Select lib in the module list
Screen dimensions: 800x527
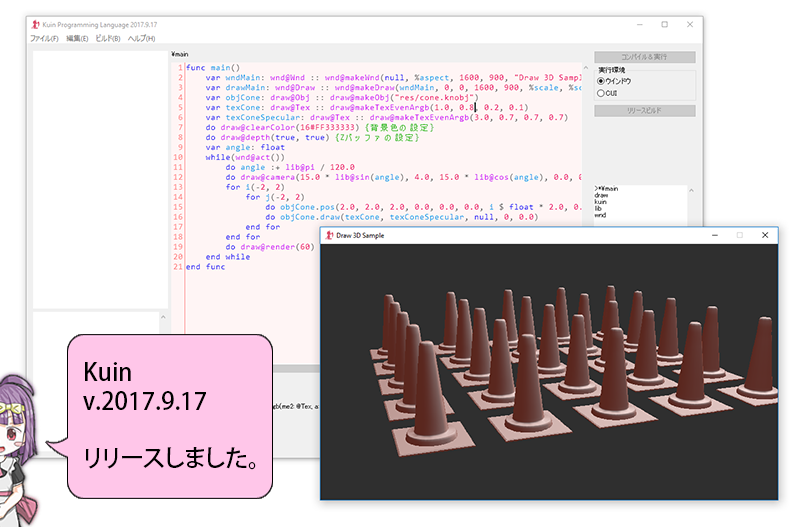pos(598,208)
